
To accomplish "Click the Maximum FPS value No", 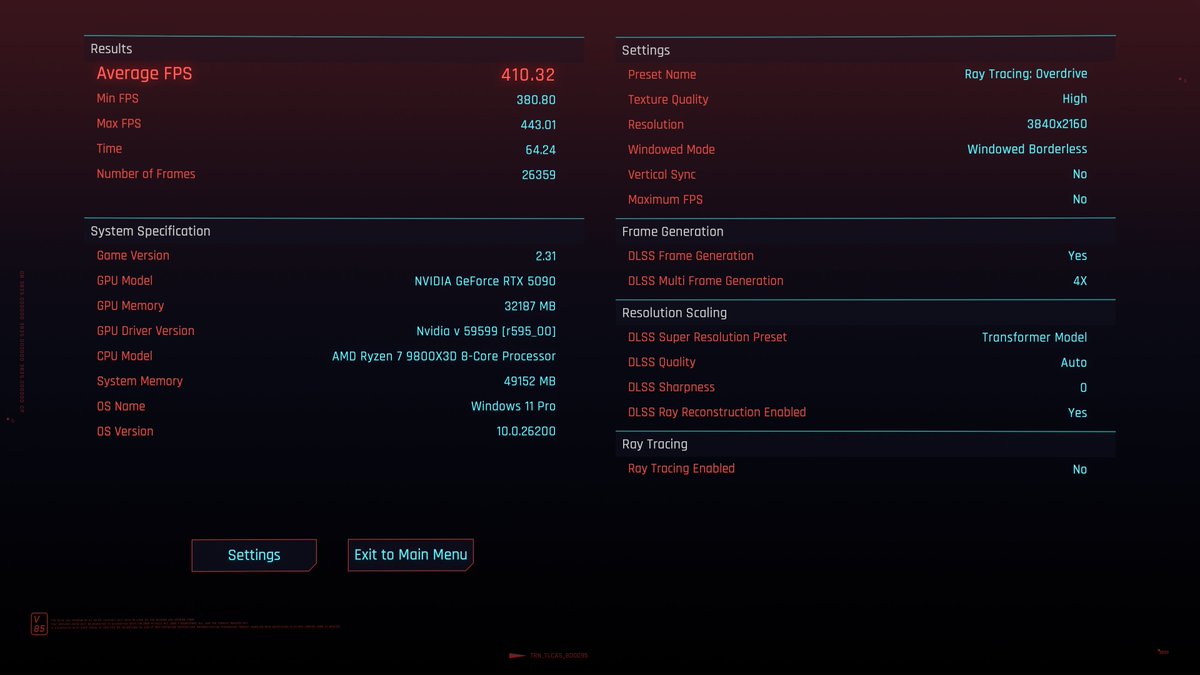I will coord(1080,200).
